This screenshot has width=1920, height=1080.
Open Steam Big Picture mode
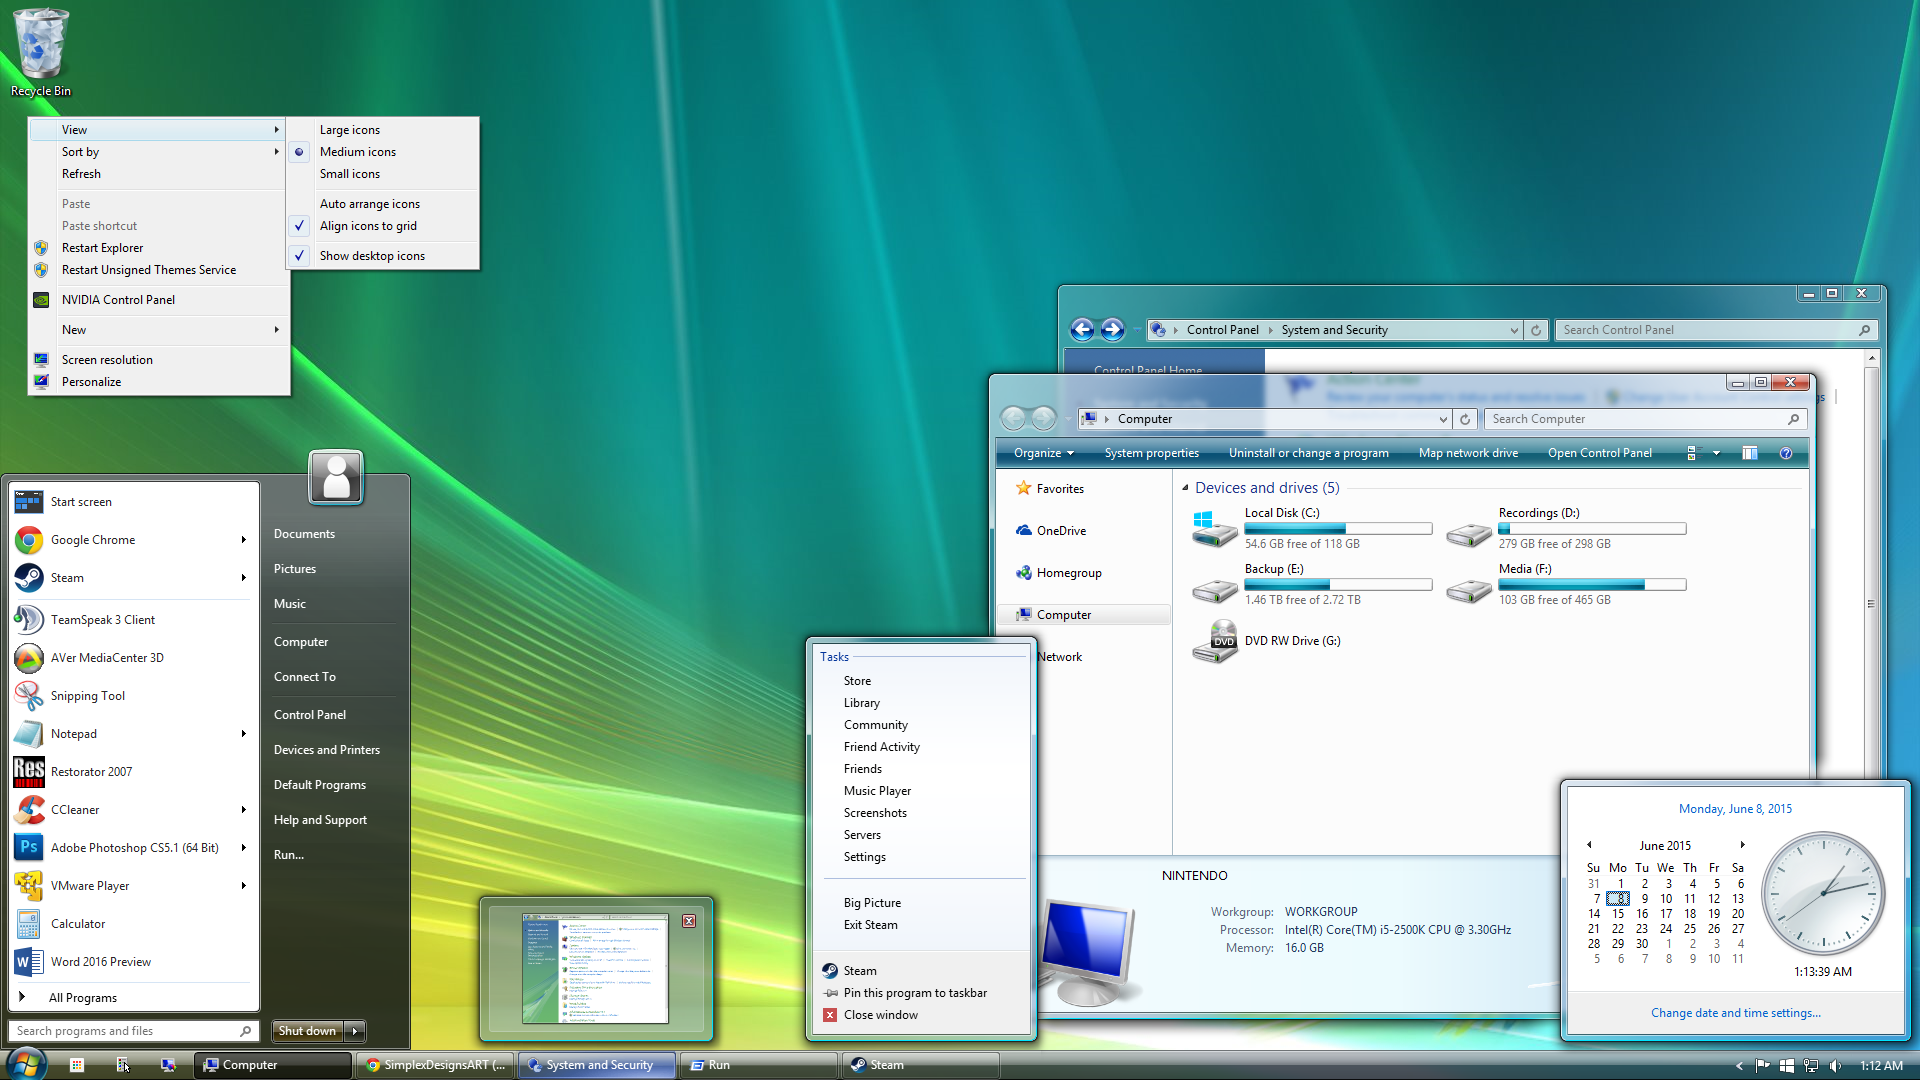870,902
